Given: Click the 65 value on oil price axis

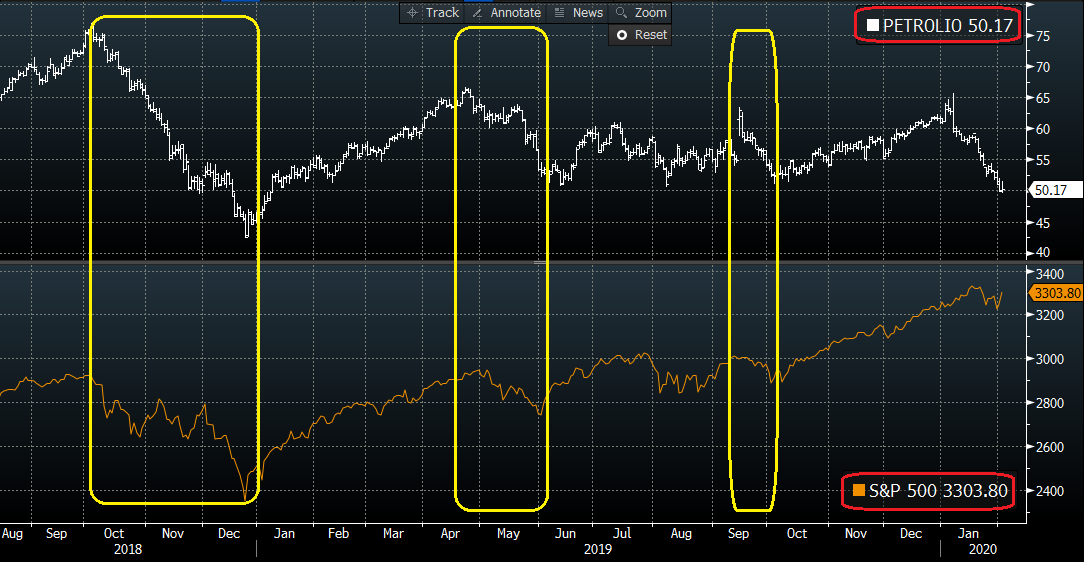Looking at the screenshot, I should (x=1043, y=99).
